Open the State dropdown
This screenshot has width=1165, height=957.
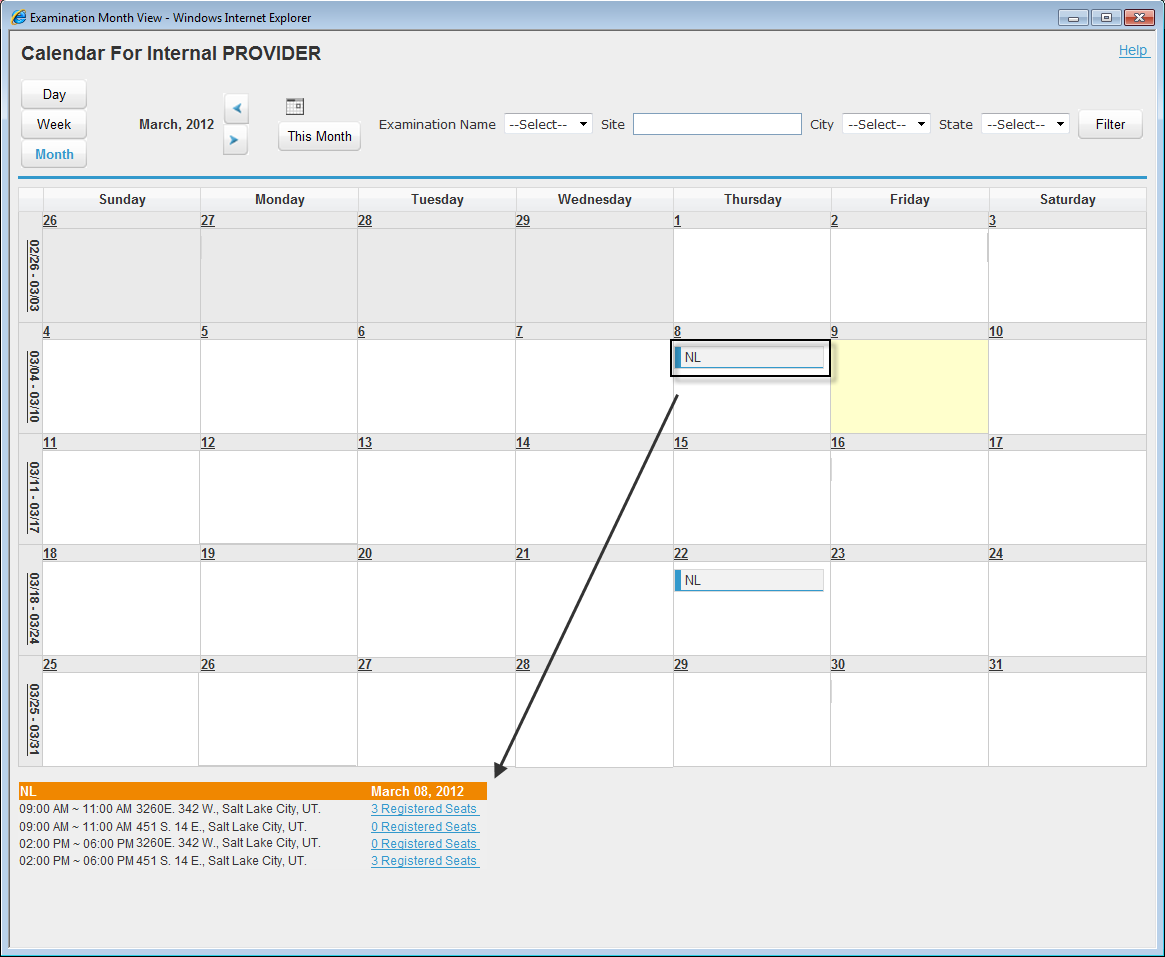click(1025, 124)
